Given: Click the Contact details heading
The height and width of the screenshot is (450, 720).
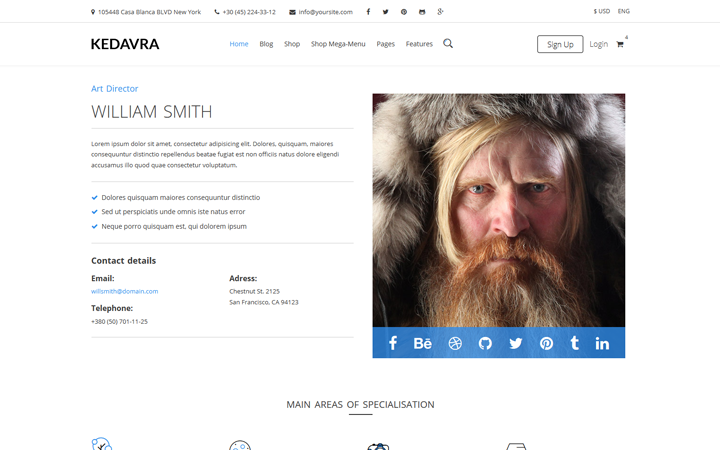Looking at the screenshot, I should [x=124, y=260].
